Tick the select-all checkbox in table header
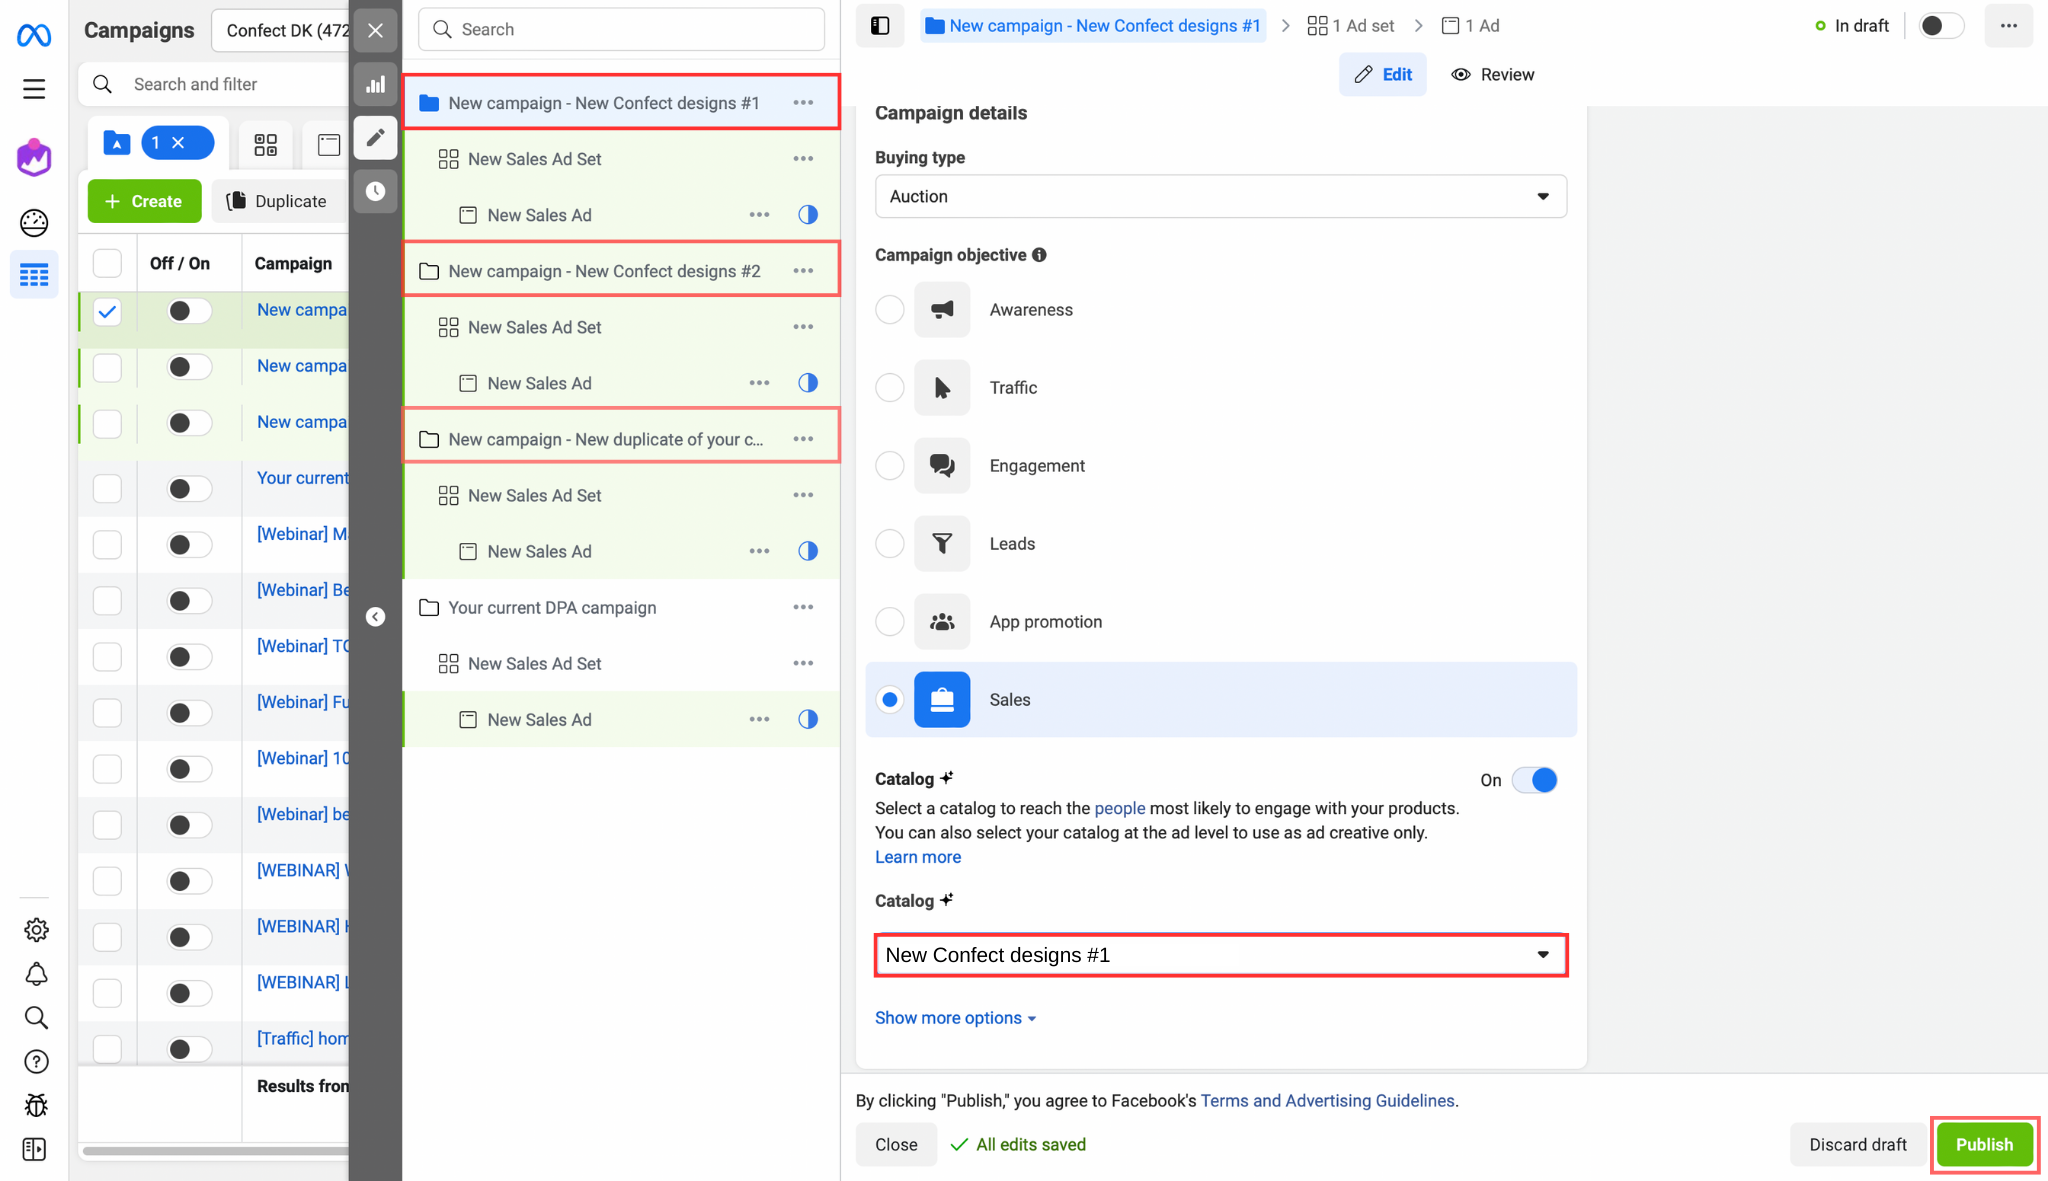 pos(107,264)
